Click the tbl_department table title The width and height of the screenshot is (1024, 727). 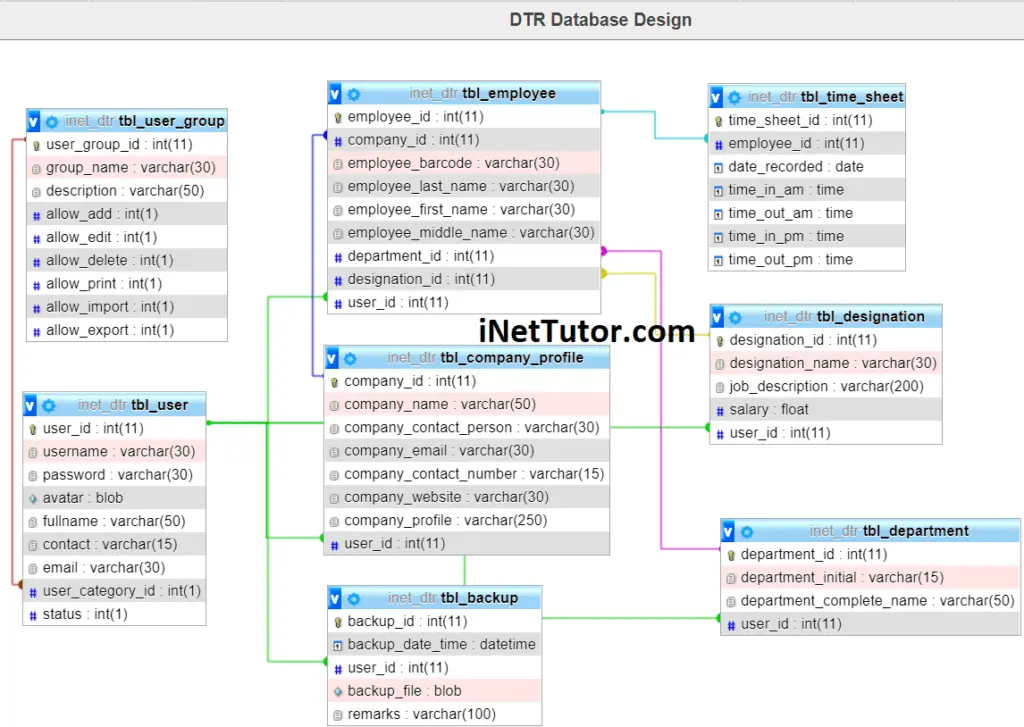click(x=916, y=531)
